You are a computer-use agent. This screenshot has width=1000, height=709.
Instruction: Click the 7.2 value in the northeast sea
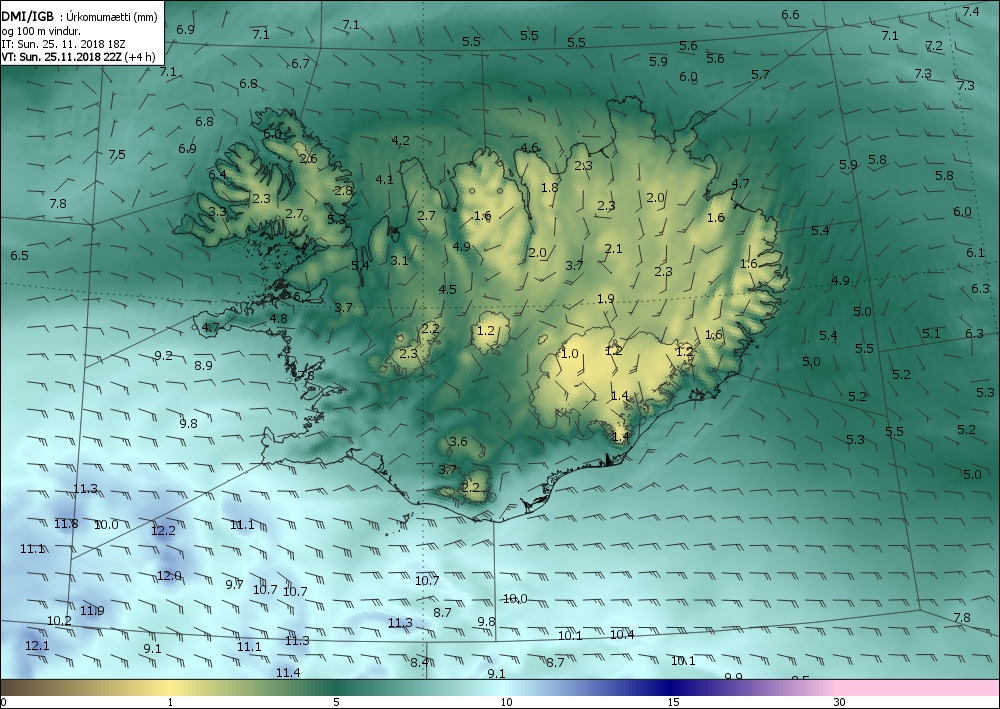pos(934,45)
